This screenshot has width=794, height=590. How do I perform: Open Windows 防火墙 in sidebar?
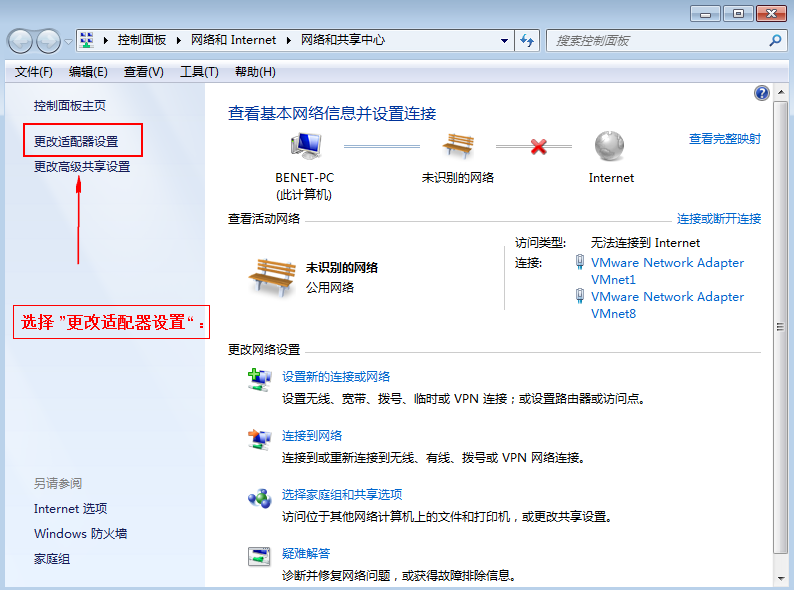click(81, 534)
